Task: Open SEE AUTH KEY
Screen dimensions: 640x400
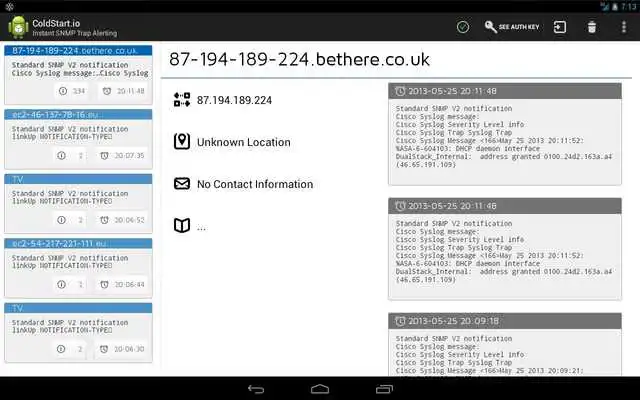Action: [x=512, y=27]
